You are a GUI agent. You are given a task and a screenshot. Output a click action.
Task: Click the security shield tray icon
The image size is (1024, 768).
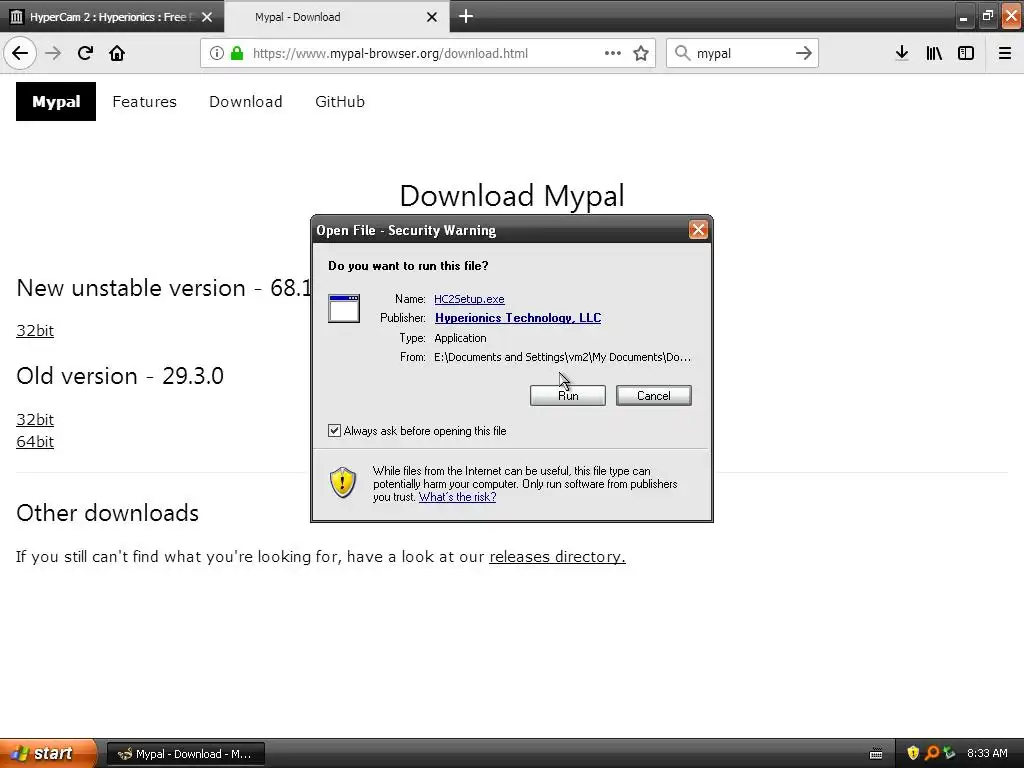pos(913,753)
